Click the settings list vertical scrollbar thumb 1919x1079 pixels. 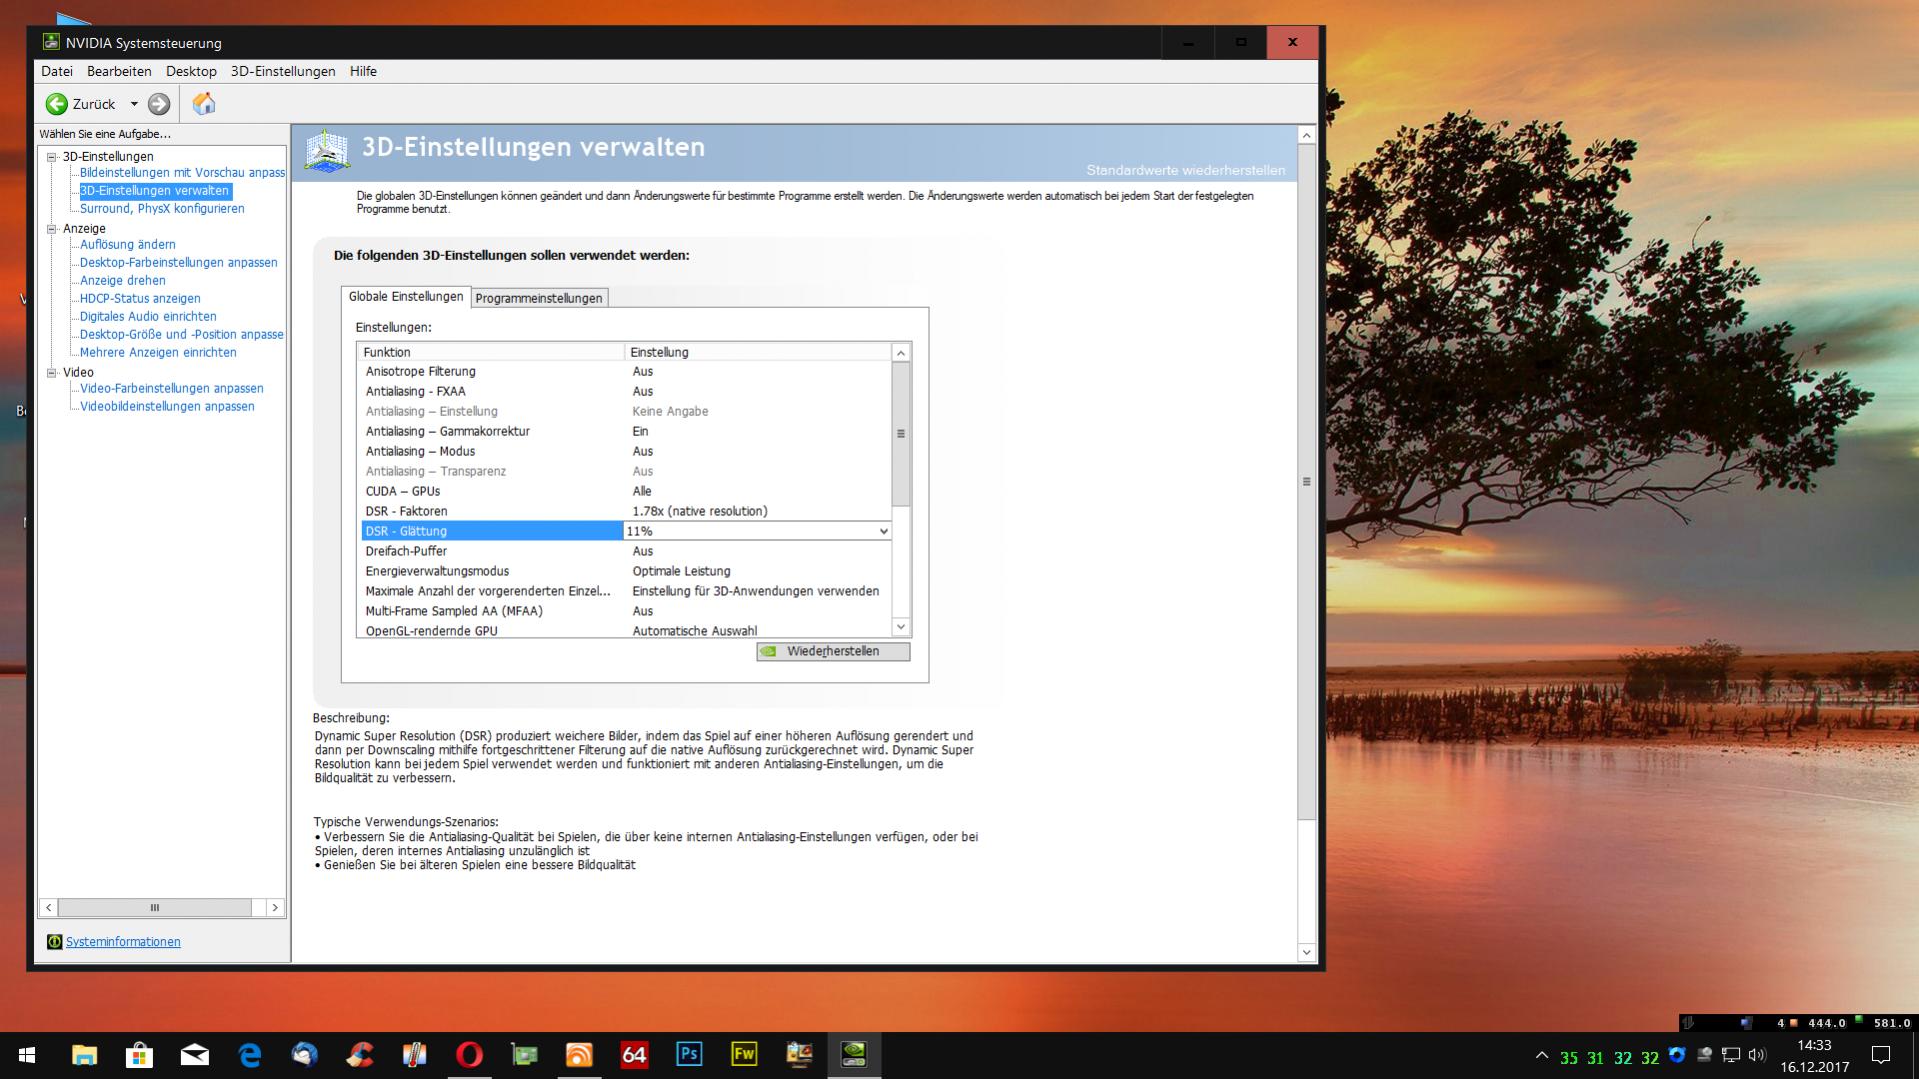click(x=901, y=434)
